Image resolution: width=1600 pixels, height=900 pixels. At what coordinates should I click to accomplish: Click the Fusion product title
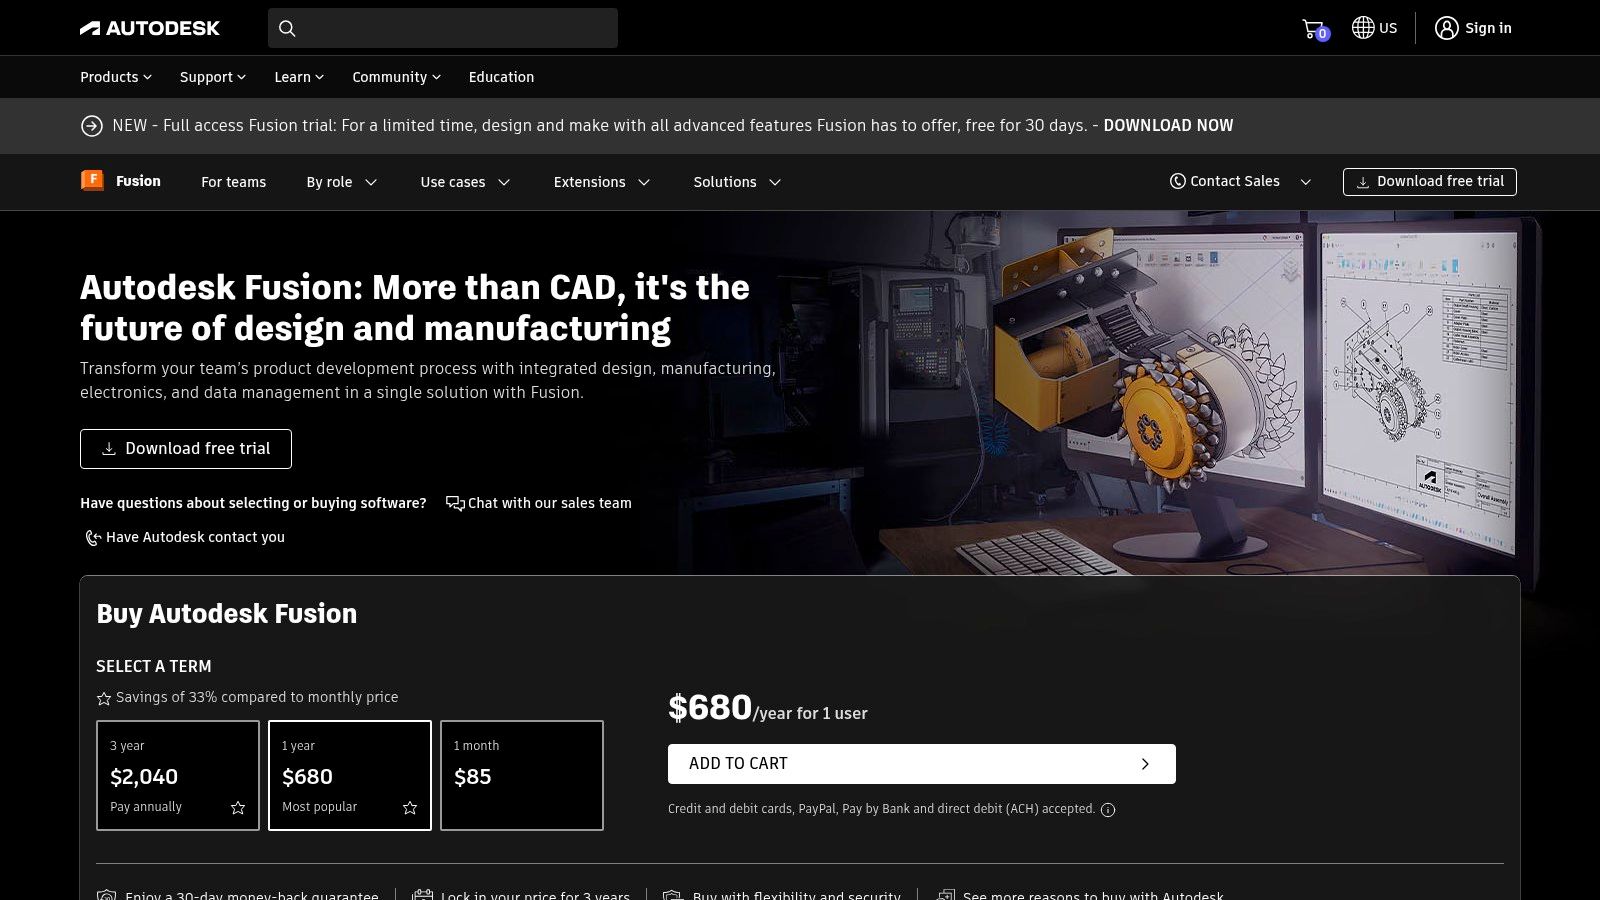pos(138,181)
